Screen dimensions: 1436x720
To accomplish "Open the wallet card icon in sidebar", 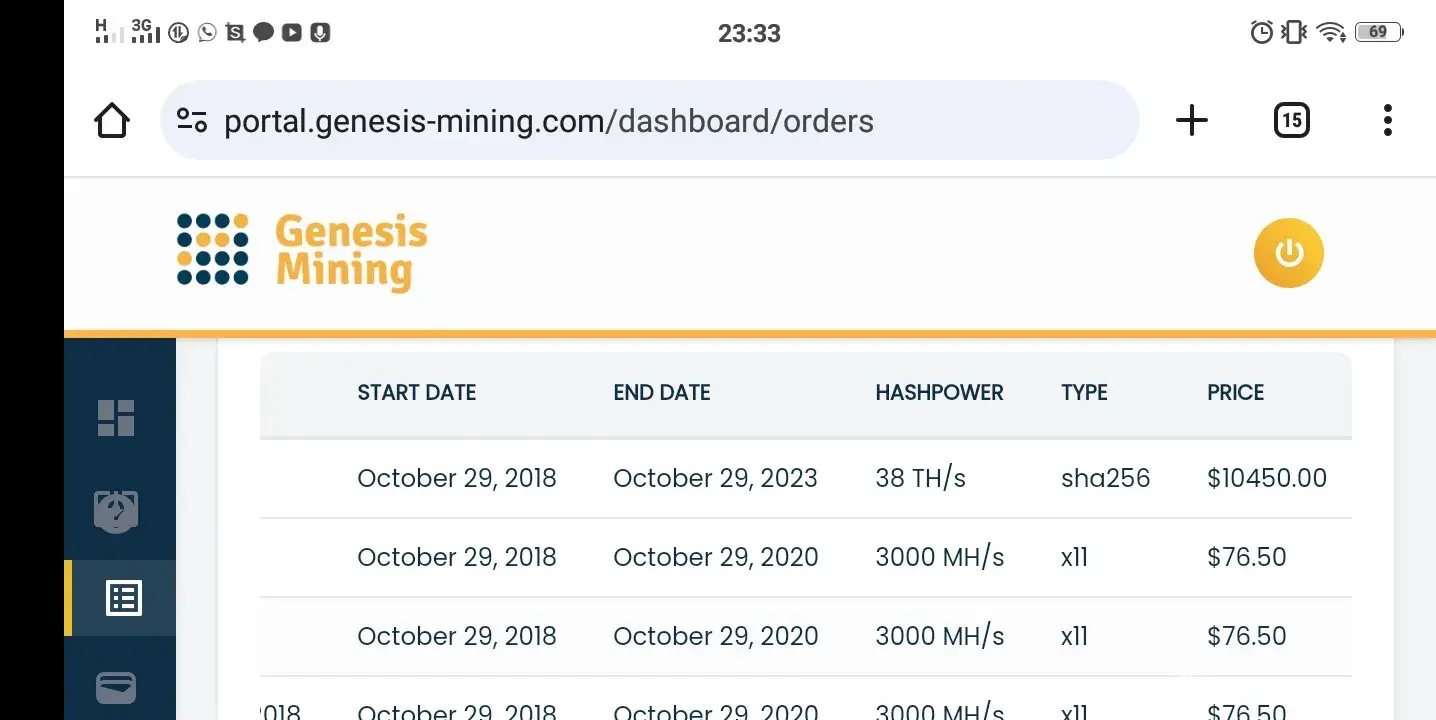I will tap(116, 688).
